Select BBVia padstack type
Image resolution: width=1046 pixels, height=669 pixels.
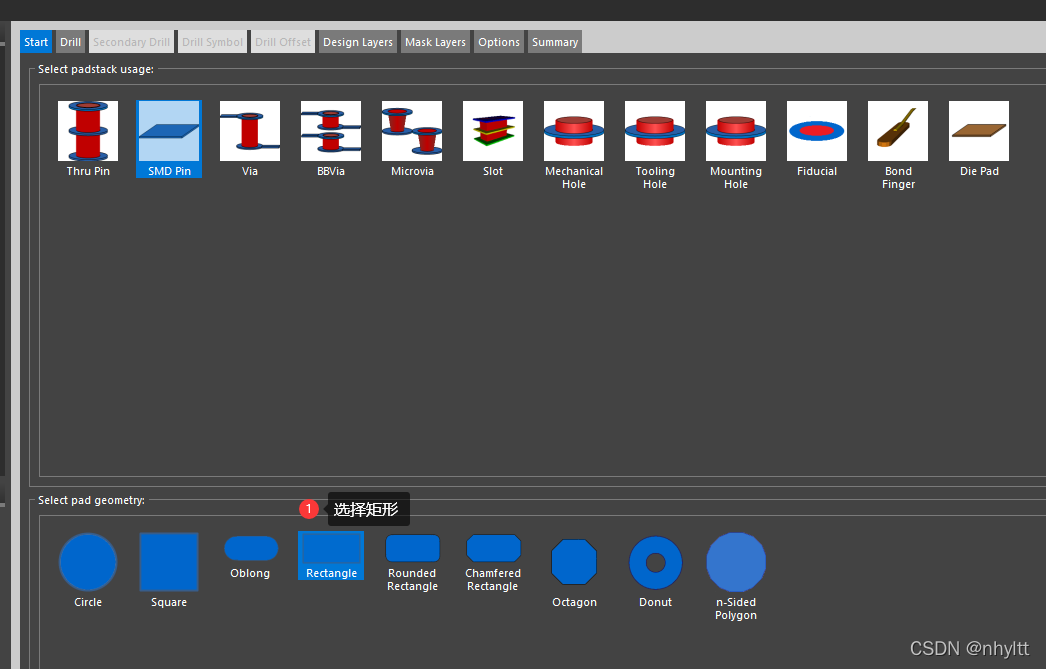pyautogui.click(x=331, y=131)
